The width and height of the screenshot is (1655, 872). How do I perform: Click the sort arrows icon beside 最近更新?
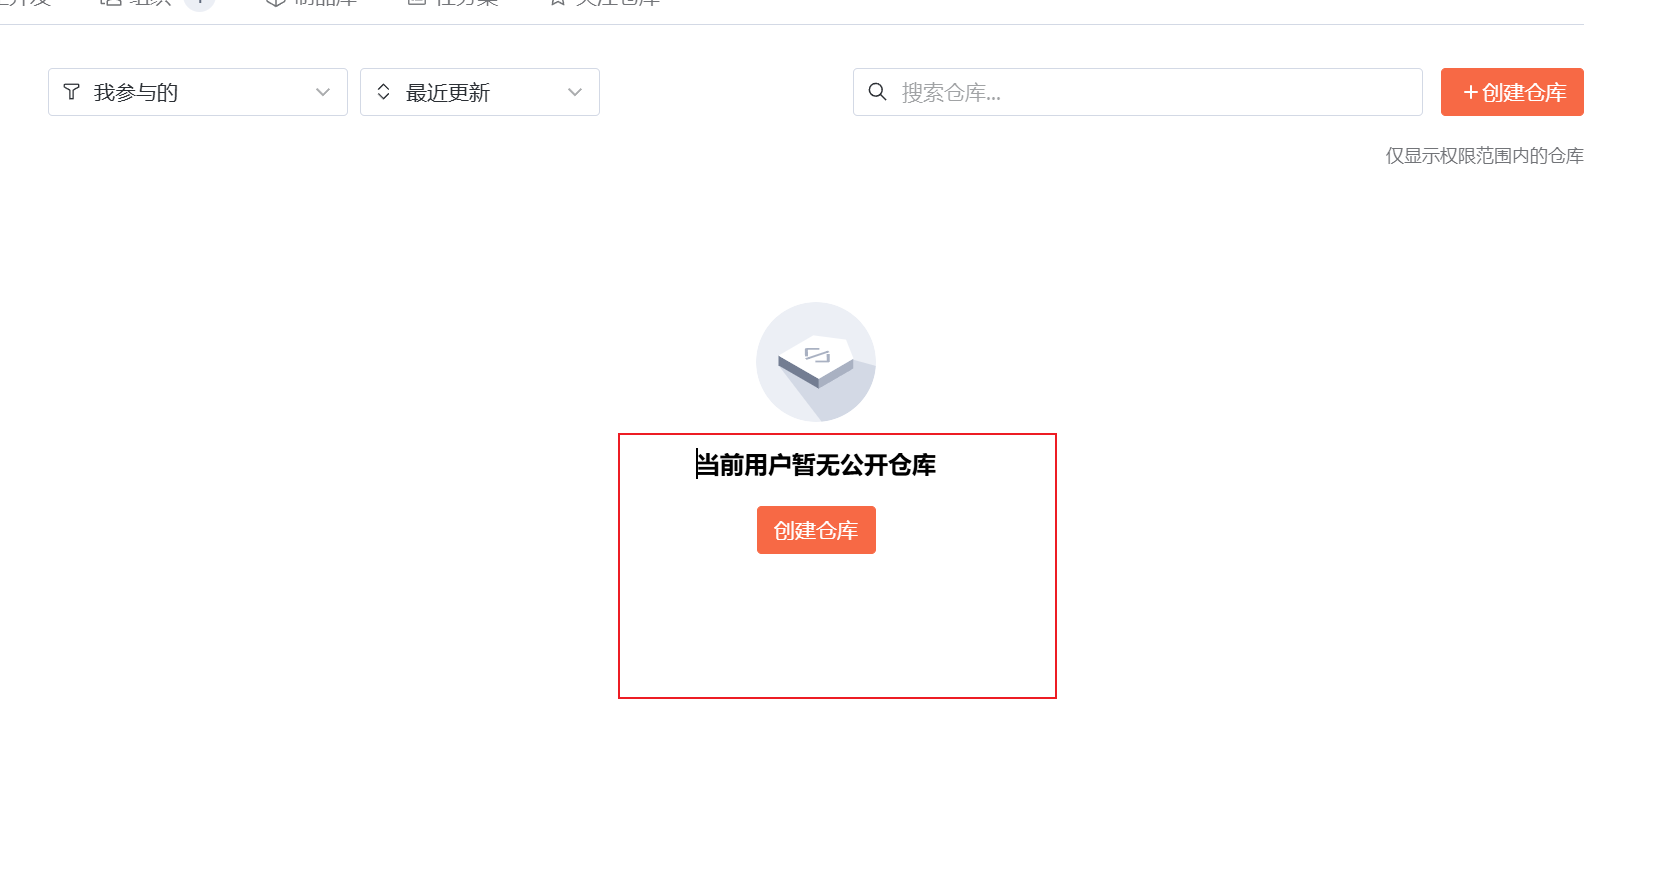point(383,92)
